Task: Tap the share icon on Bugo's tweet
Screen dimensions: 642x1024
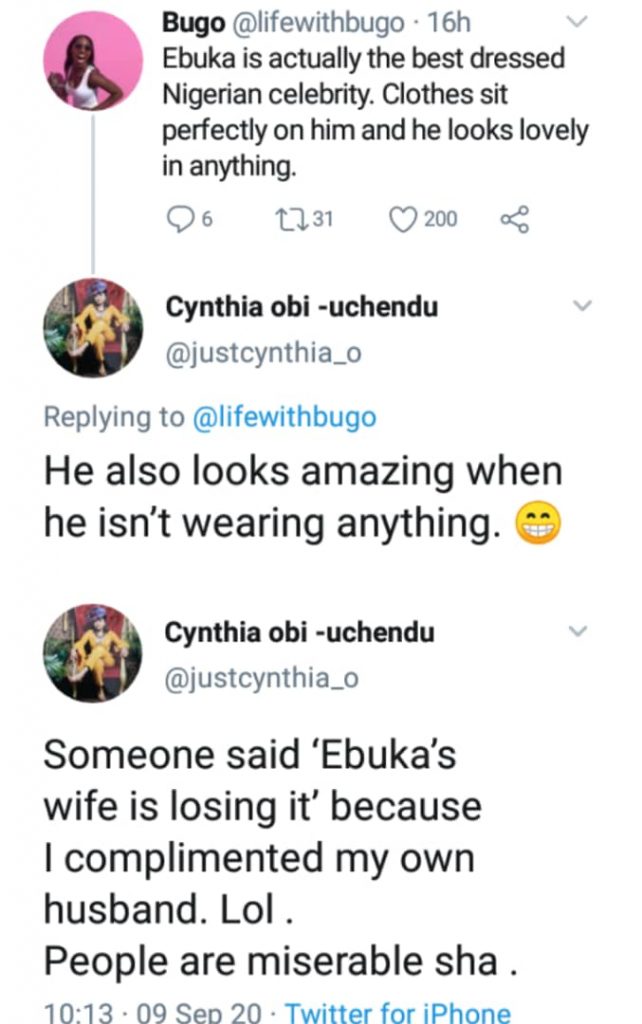Action: click(513, 219)
